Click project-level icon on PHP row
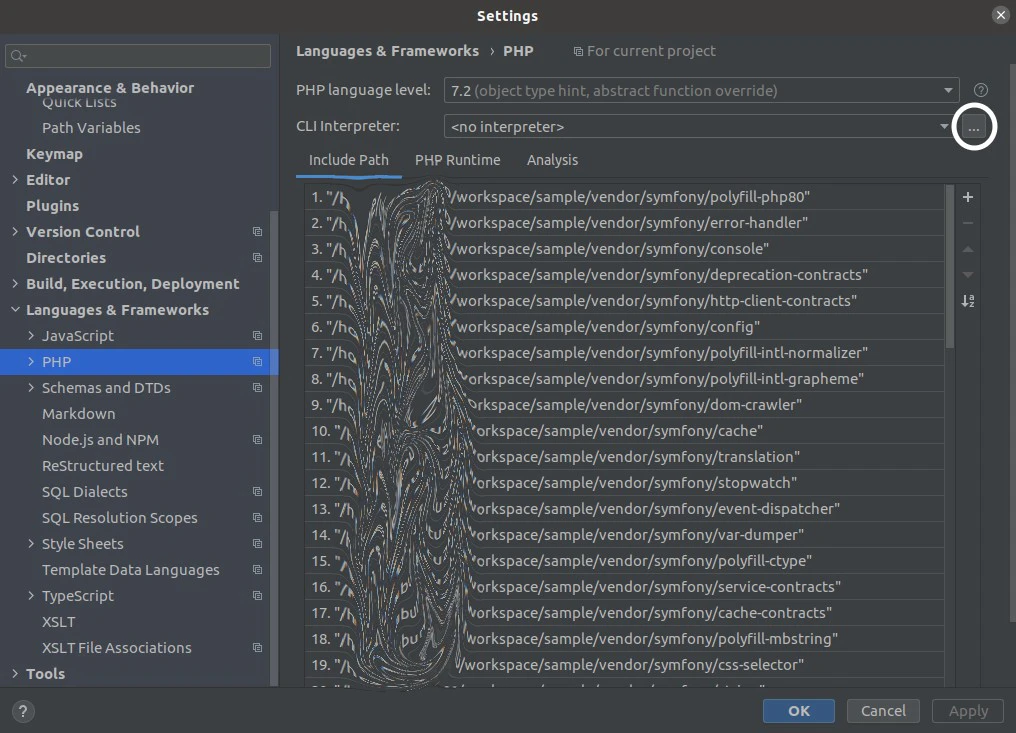 [257, 362]
